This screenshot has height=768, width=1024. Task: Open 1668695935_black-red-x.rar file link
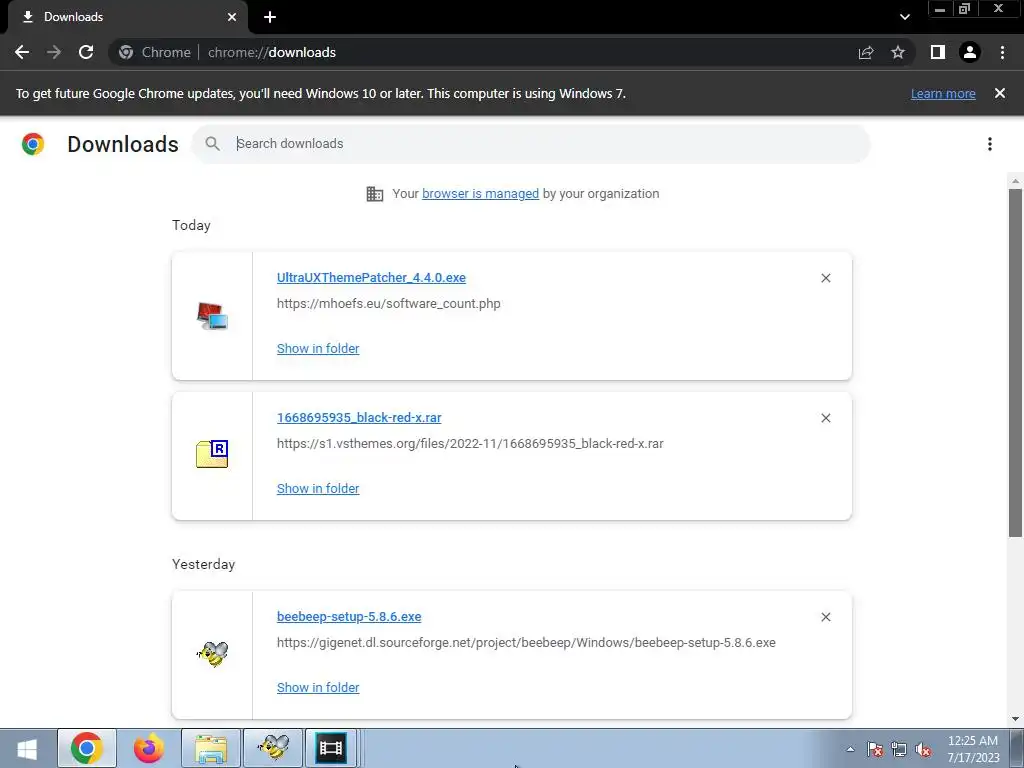coord(359,418)
